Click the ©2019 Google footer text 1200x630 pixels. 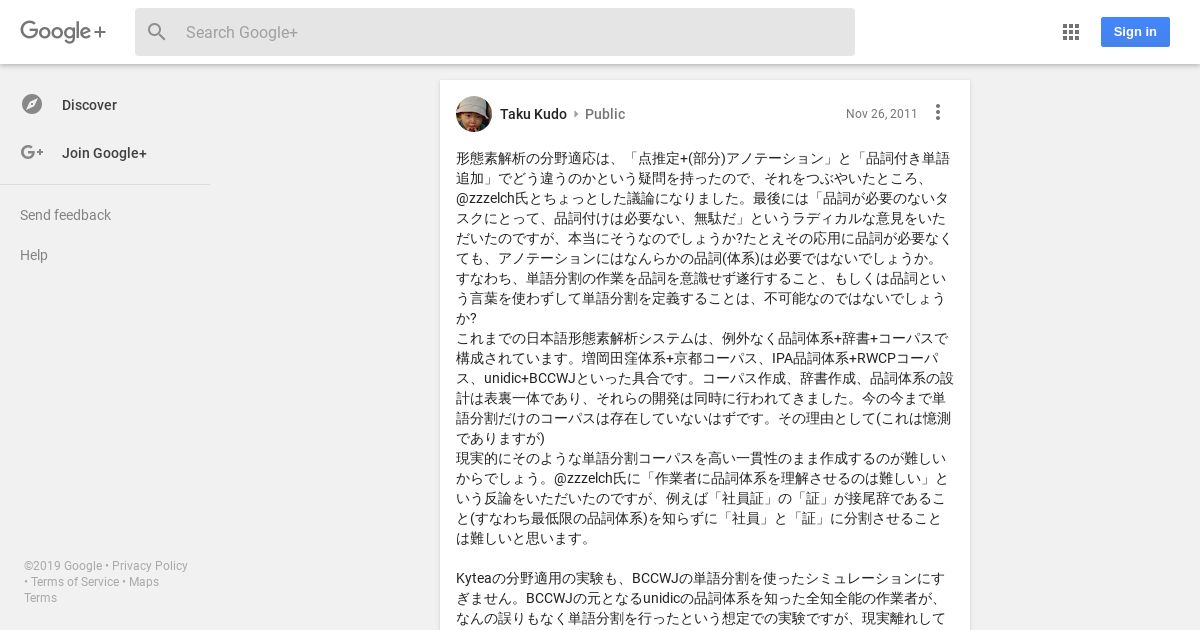tap(63, 566)
